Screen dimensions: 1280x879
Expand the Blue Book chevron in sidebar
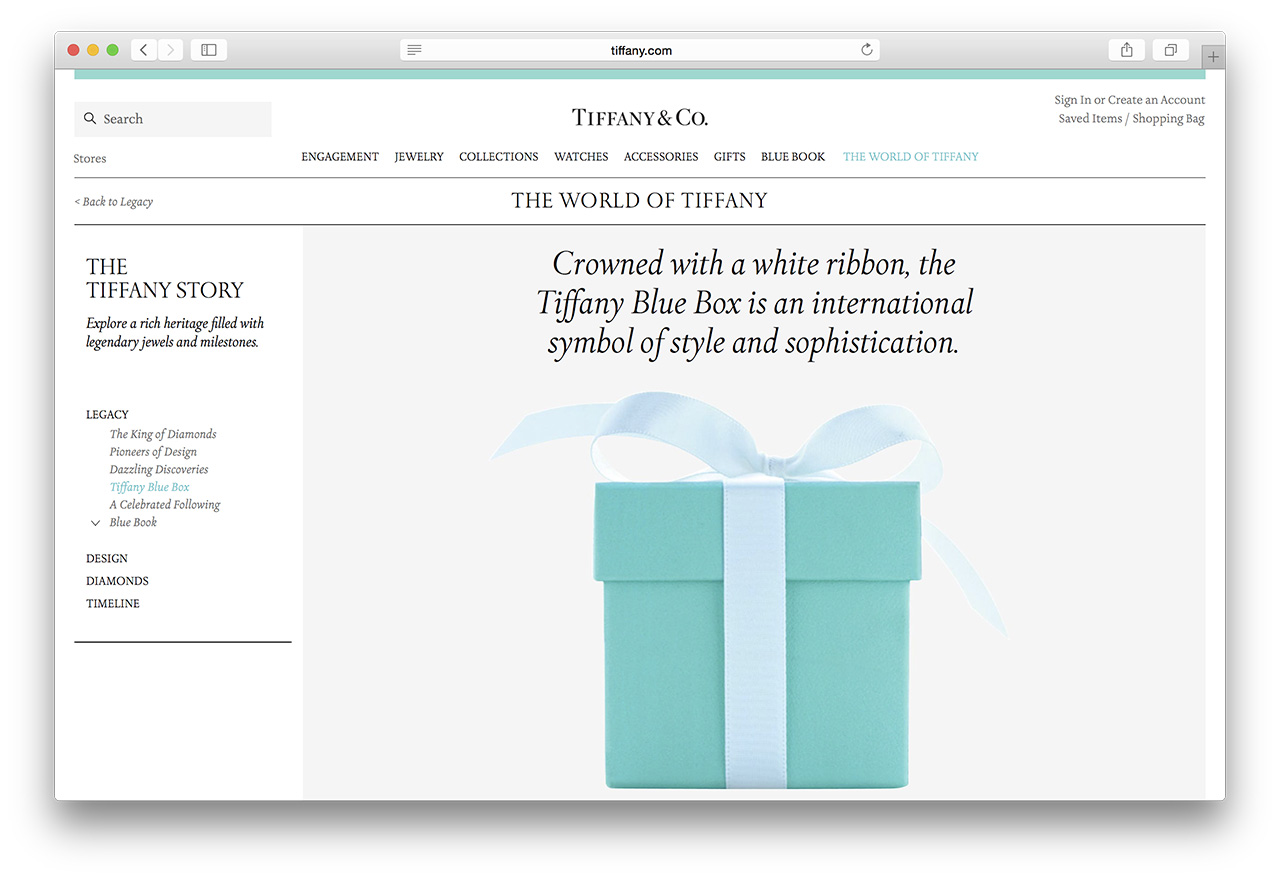point(95,523)
